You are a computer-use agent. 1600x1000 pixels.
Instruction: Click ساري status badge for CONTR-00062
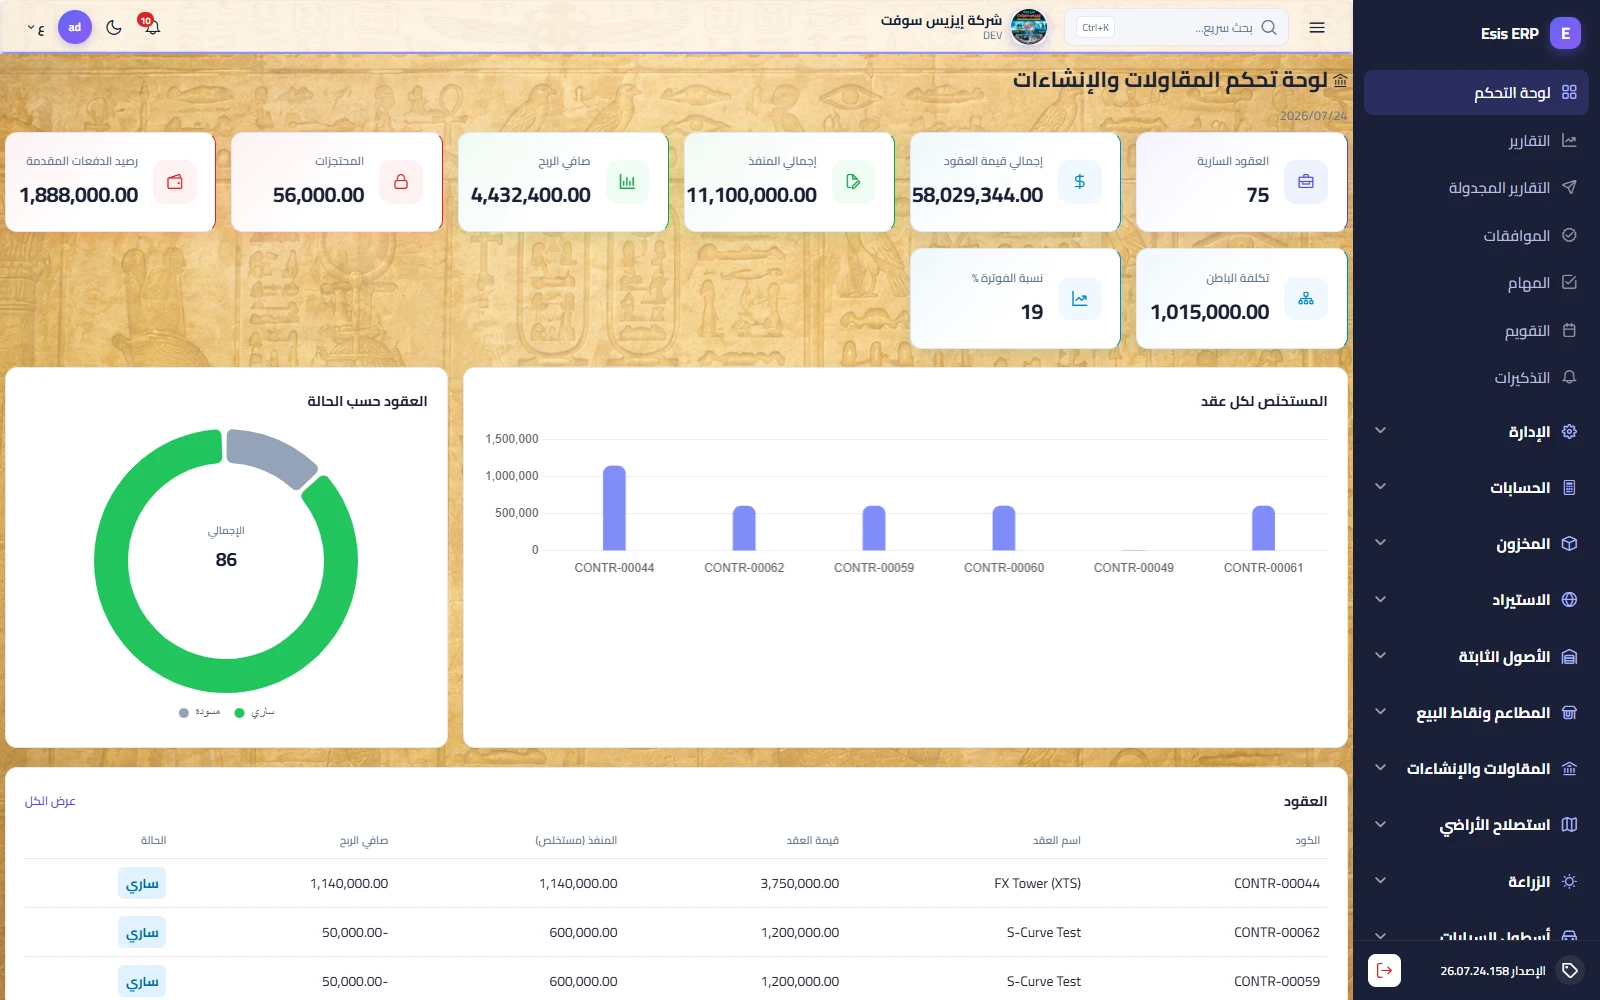[x=142, y=932]
